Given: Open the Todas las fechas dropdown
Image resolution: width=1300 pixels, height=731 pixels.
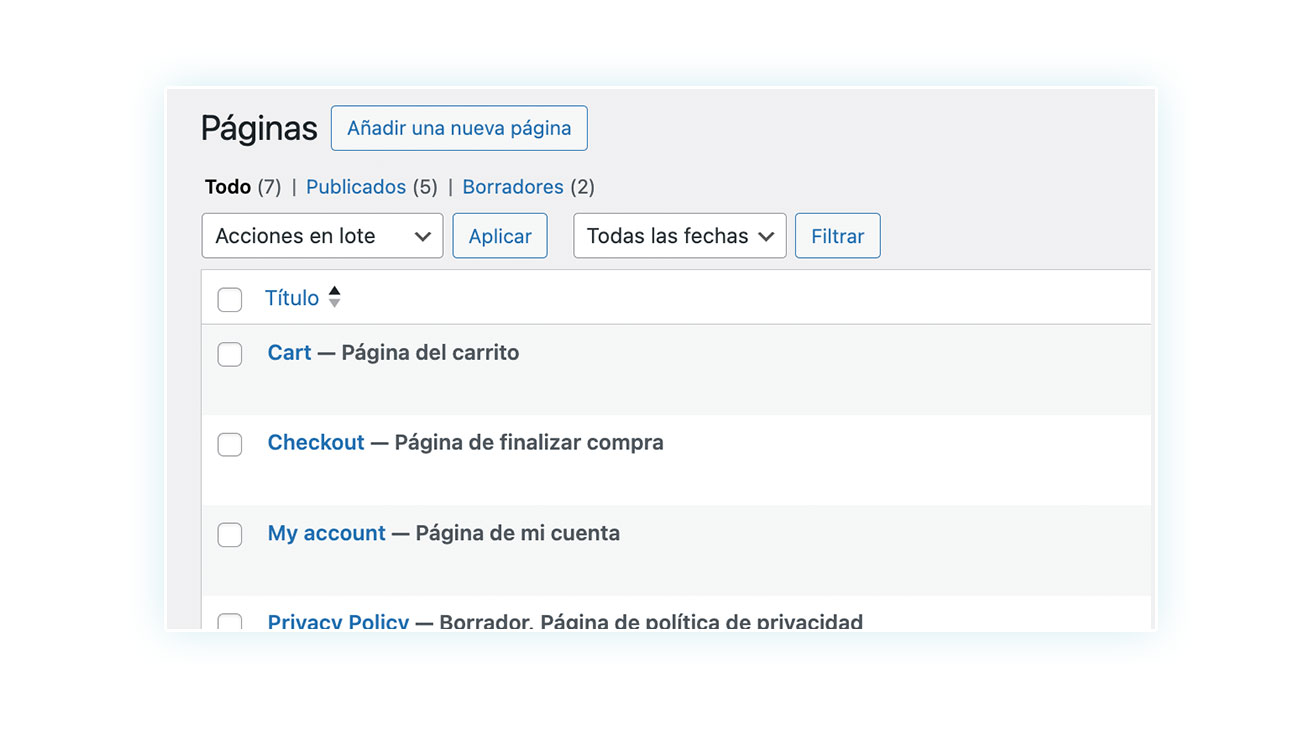Looking at the screenshot, I should (x=680, y=236).
